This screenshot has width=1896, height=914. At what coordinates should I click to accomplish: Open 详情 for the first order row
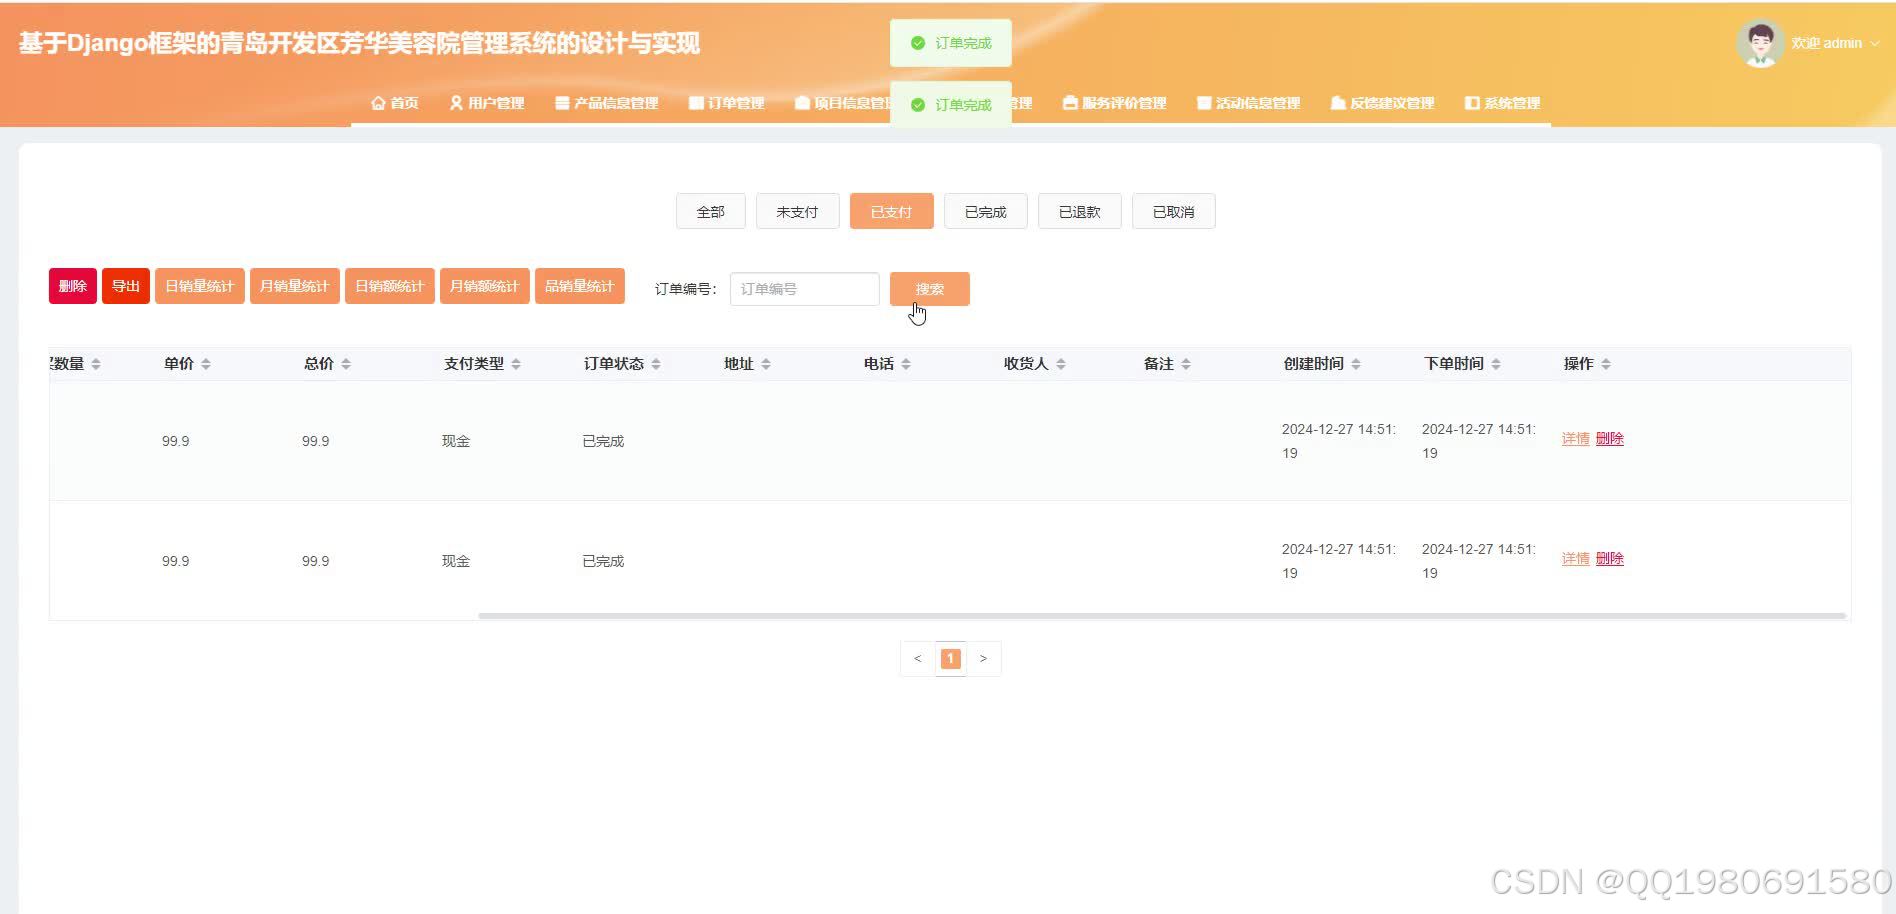pyautogui.click(x=1574, y=438)
